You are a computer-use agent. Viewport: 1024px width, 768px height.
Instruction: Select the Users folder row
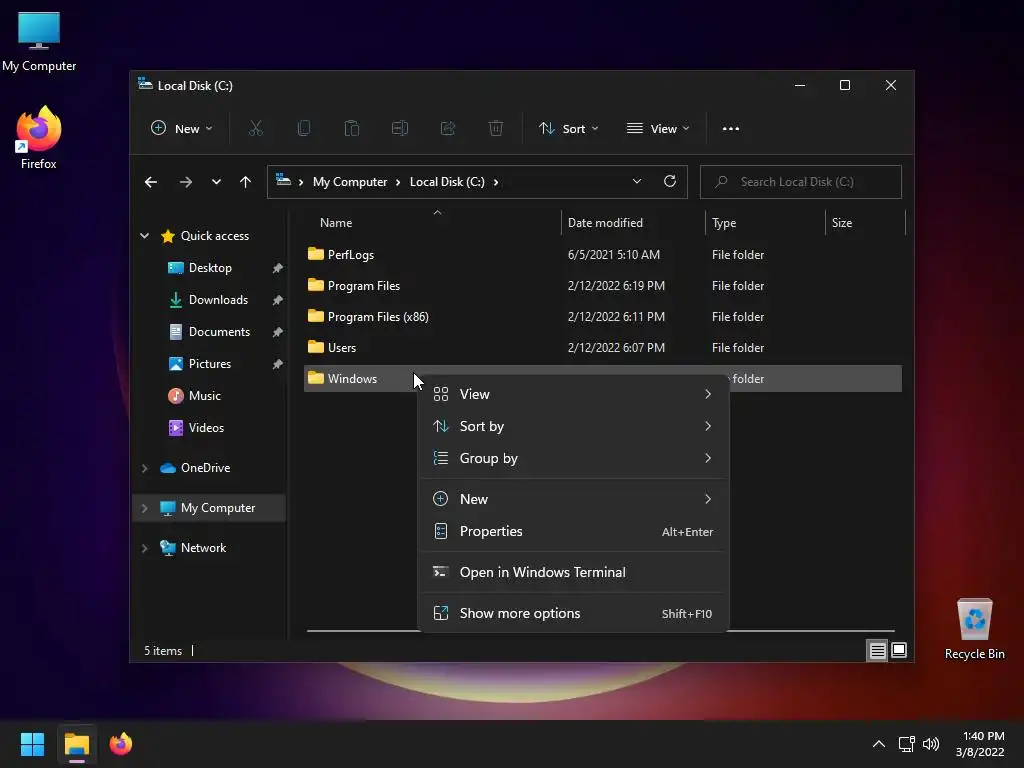point(603,347)
